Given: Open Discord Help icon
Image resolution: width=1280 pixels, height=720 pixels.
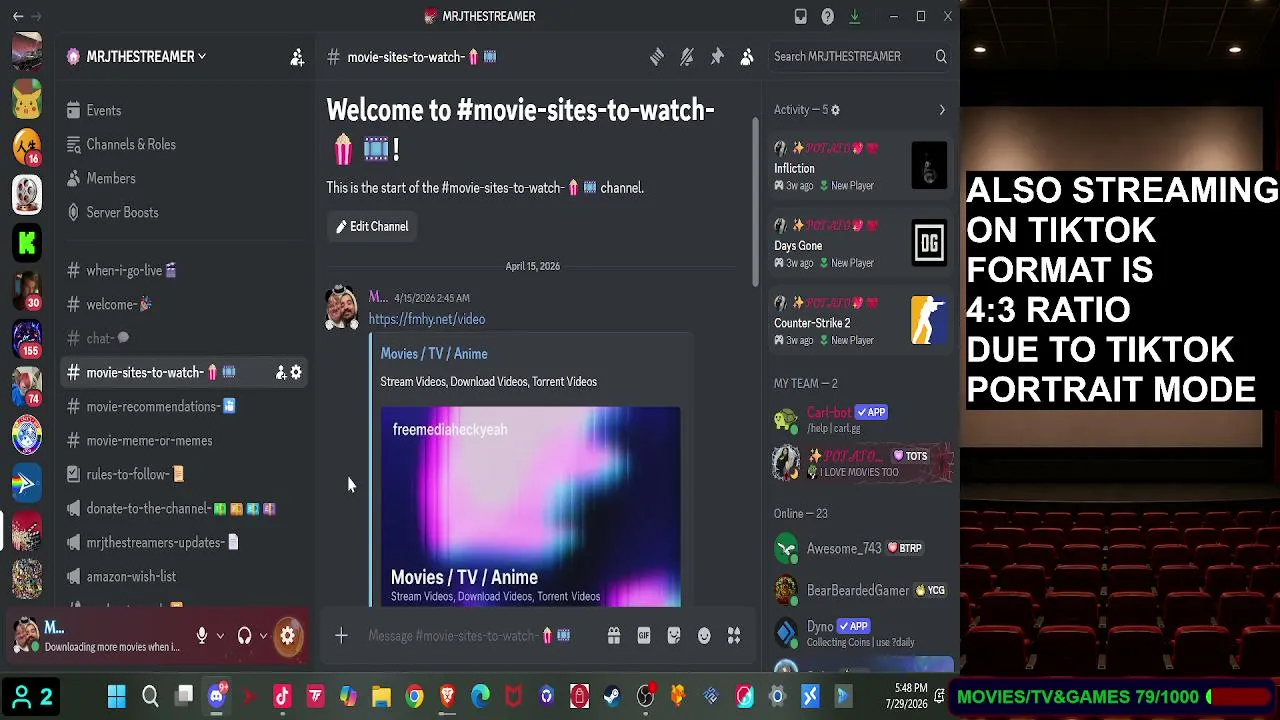Looking at the screenshot, I should click(x=828, y=16).
